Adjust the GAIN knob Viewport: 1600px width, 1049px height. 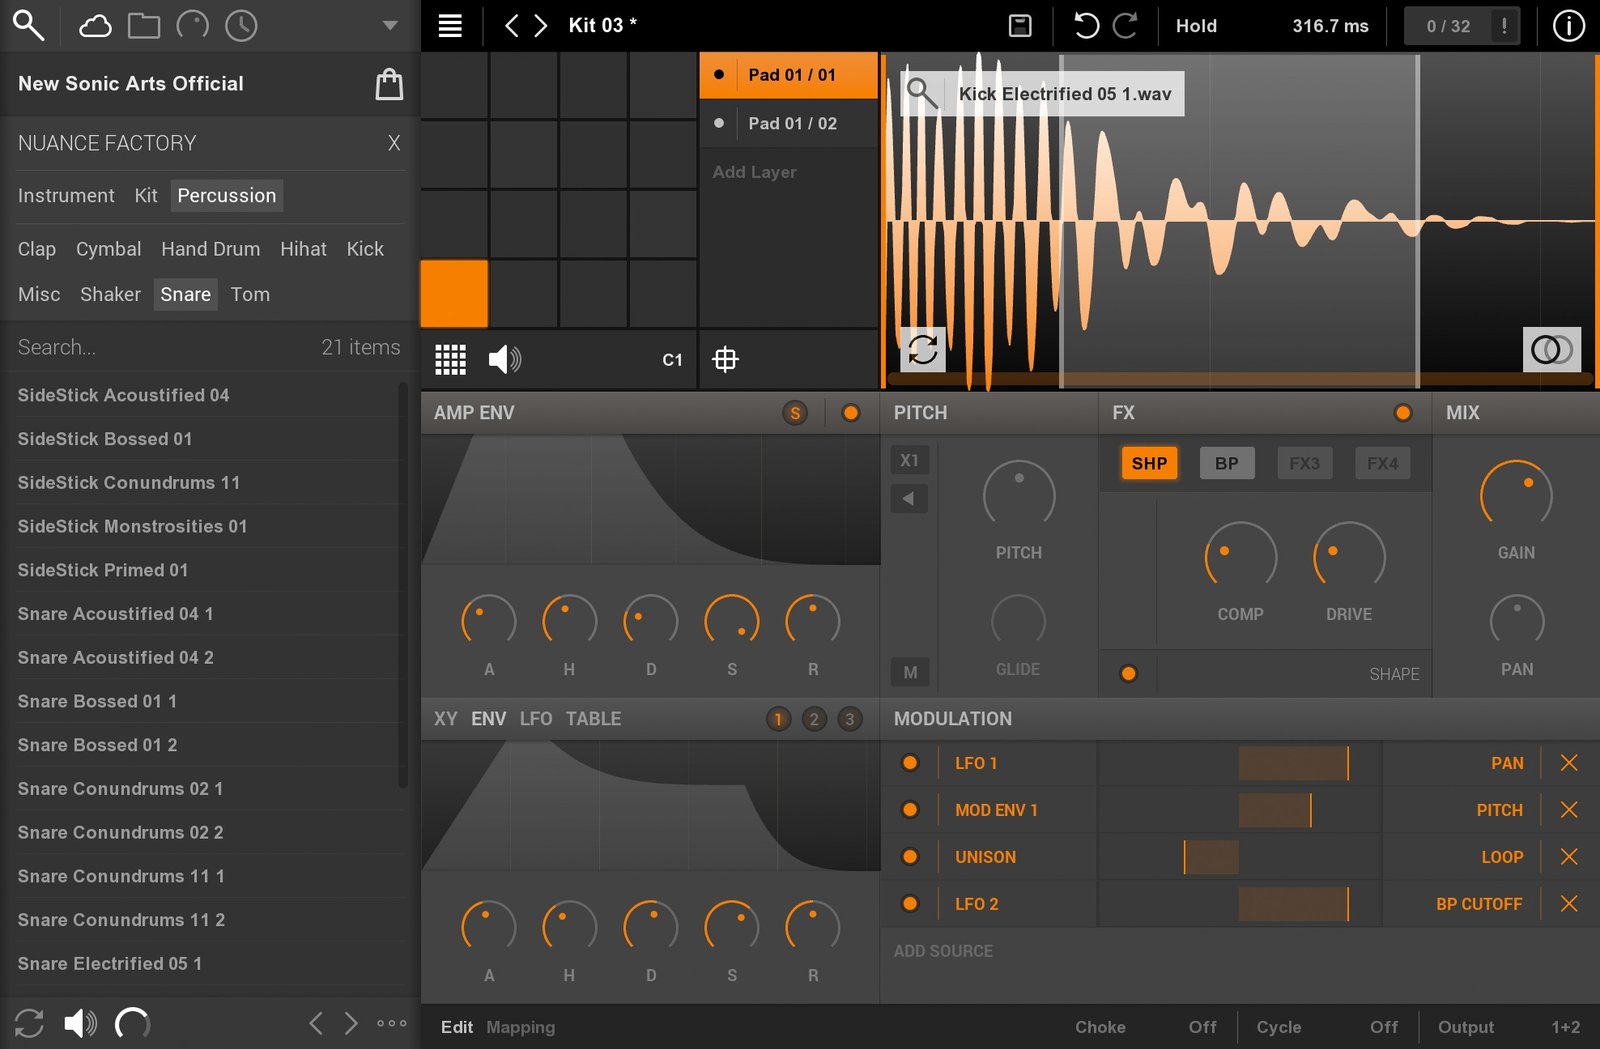[1516, 495]
